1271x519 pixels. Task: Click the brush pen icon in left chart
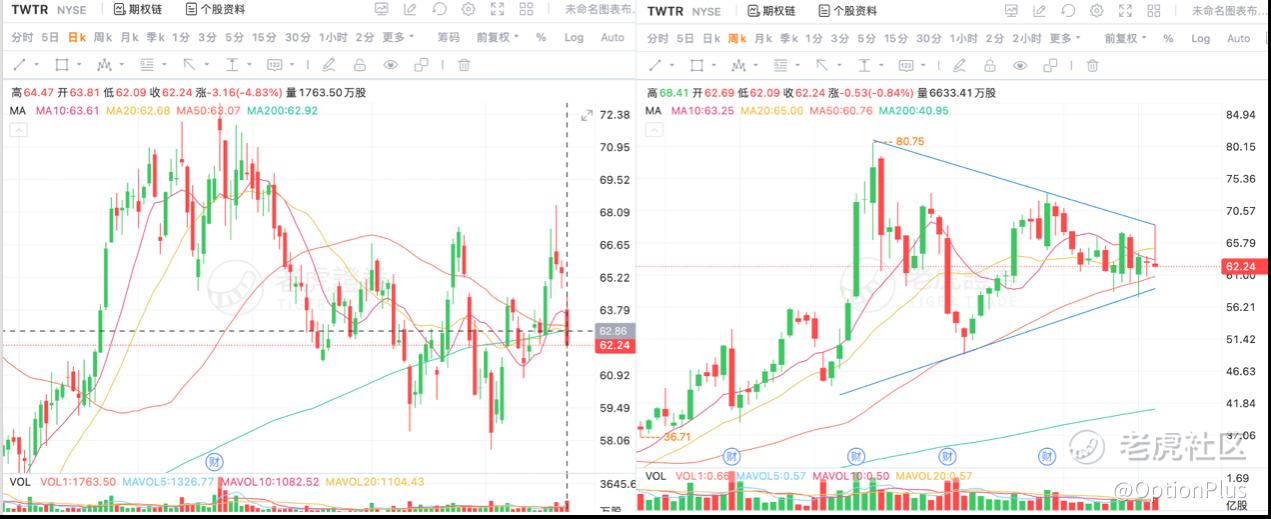click(329, 65)
